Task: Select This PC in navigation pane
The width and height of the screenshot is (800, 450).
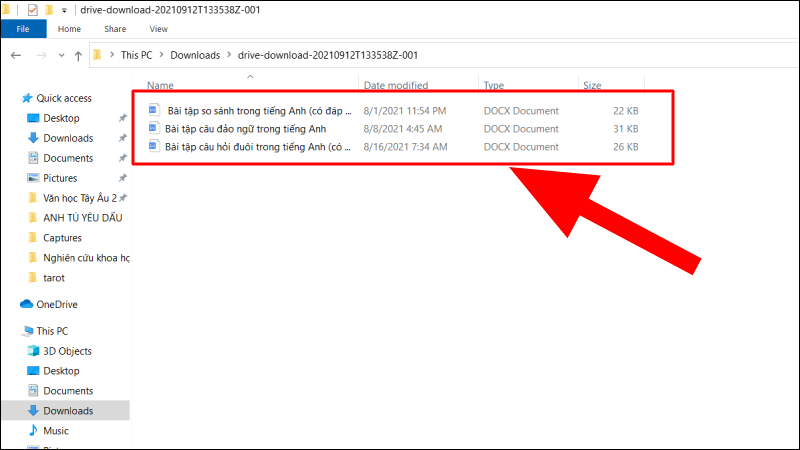Action: coord(52,331)
